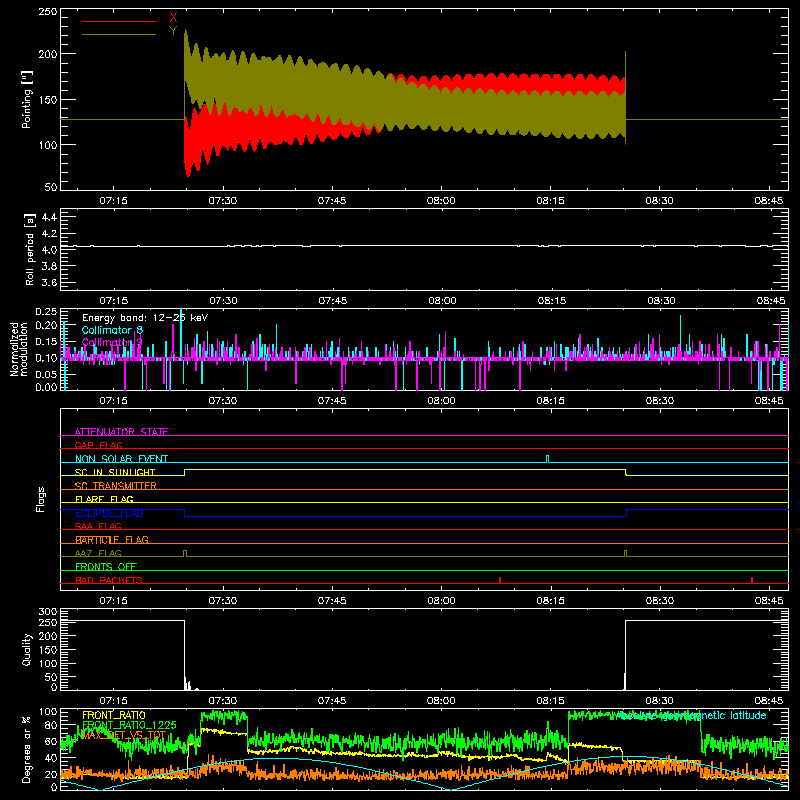Click the 08:15 time label under Flags plot

click(x=551, y=601)
